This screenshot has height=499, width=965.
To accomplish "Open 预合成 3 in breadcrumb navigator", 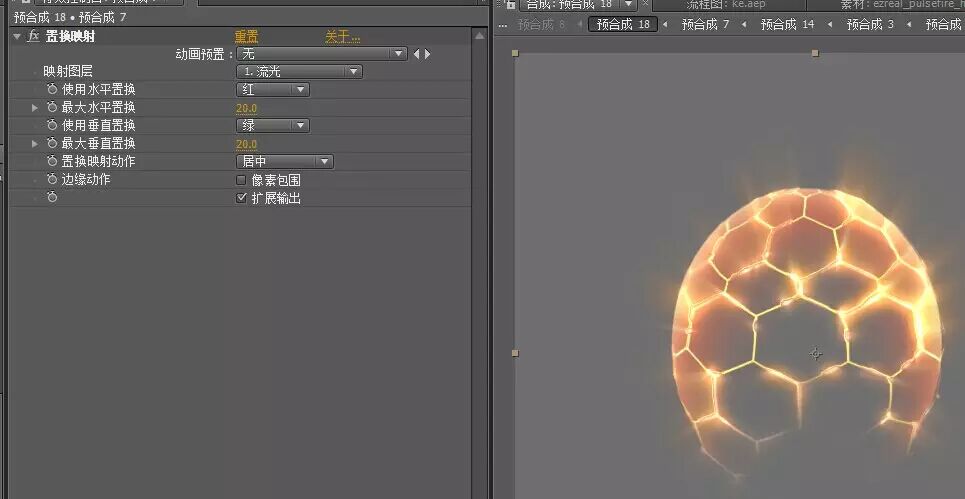I will pyautogui.click(x=870, y=25).
